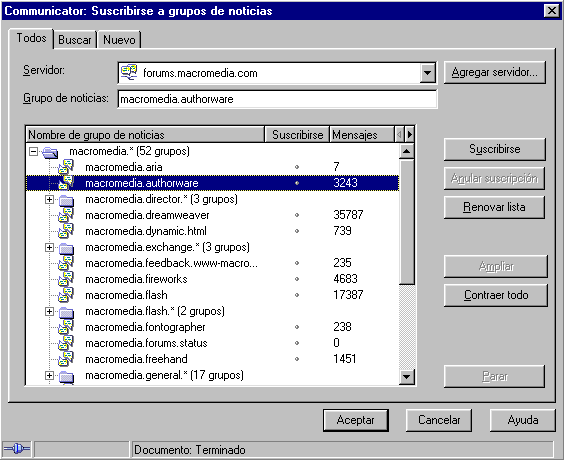The height and width of the screenshot is (460, 564).
Task: Switch to the Buscar tab
Action: pos(75,40)
